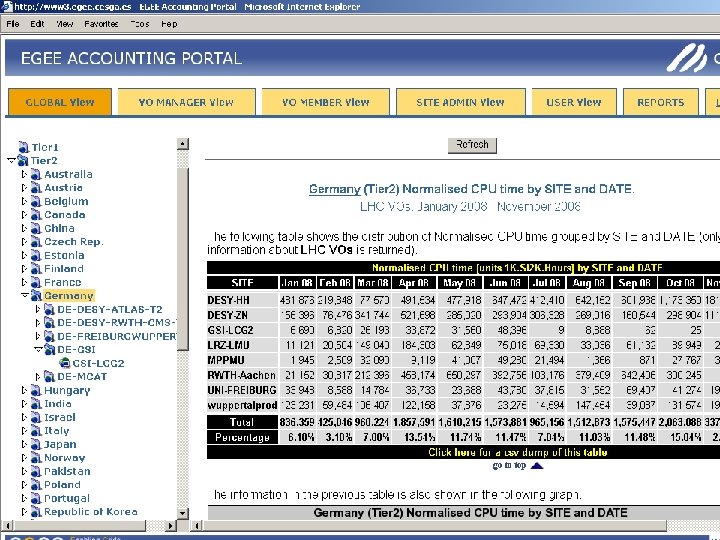The width and height of the screenshot is (720, 540).
Task: Click the Germany node icon
Action: coord(36,296)
